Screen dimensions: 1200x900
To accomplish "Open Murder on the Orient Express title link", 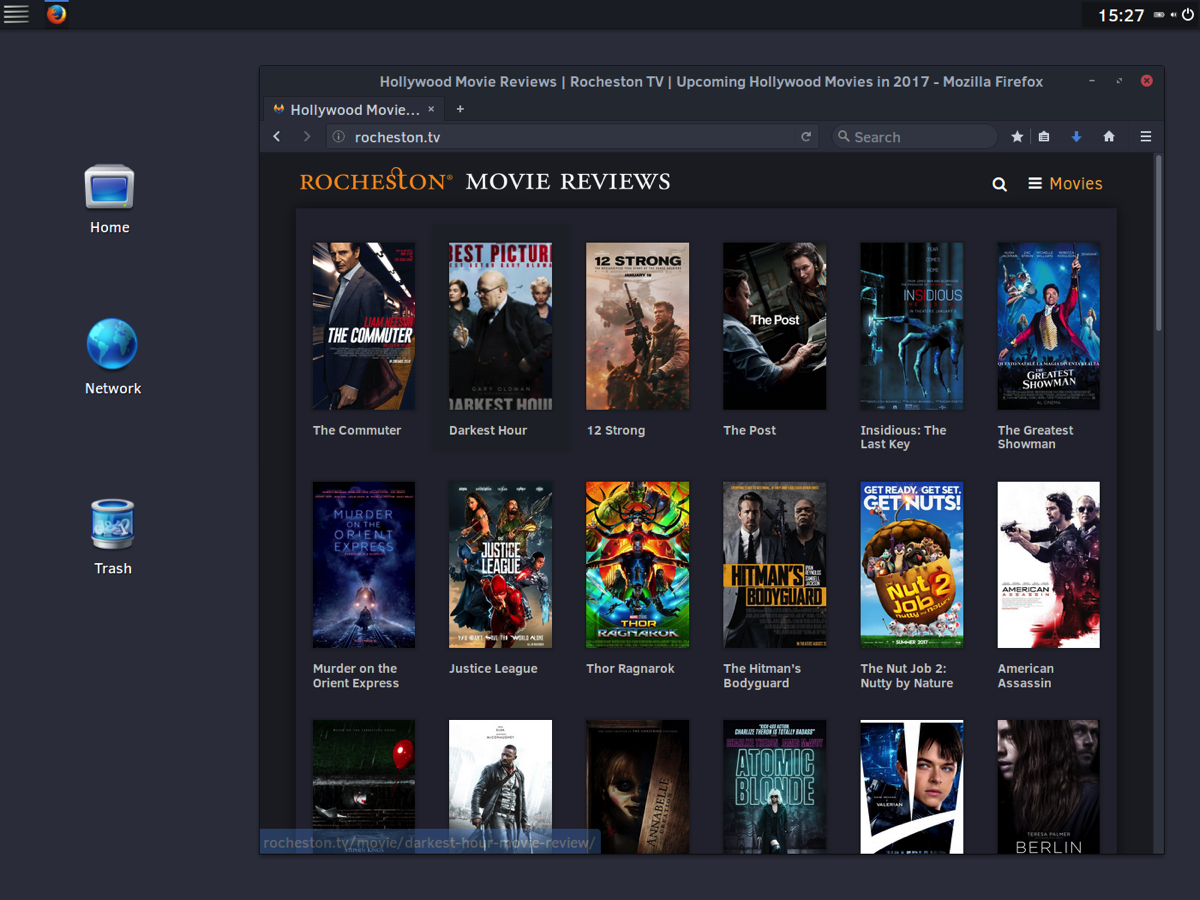I will click(x=356, y=676).
